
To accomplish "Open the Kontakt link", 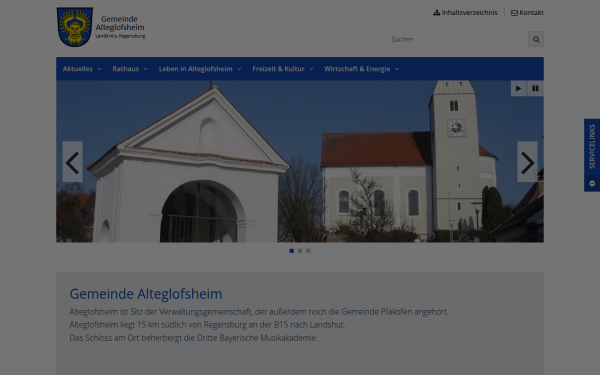I will click(x=527, y=13).
